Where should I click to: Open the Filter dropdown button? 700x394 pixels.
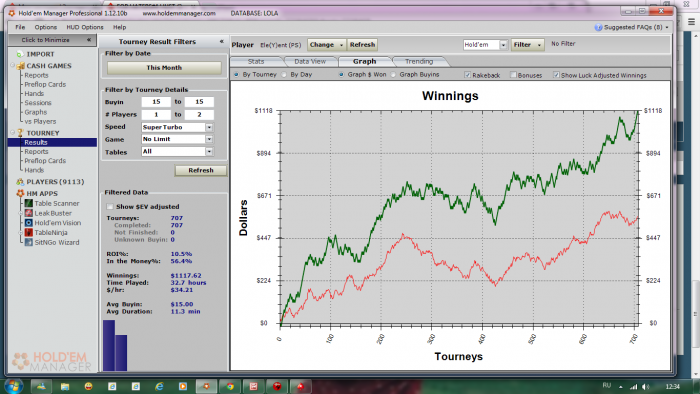point(528,45)
